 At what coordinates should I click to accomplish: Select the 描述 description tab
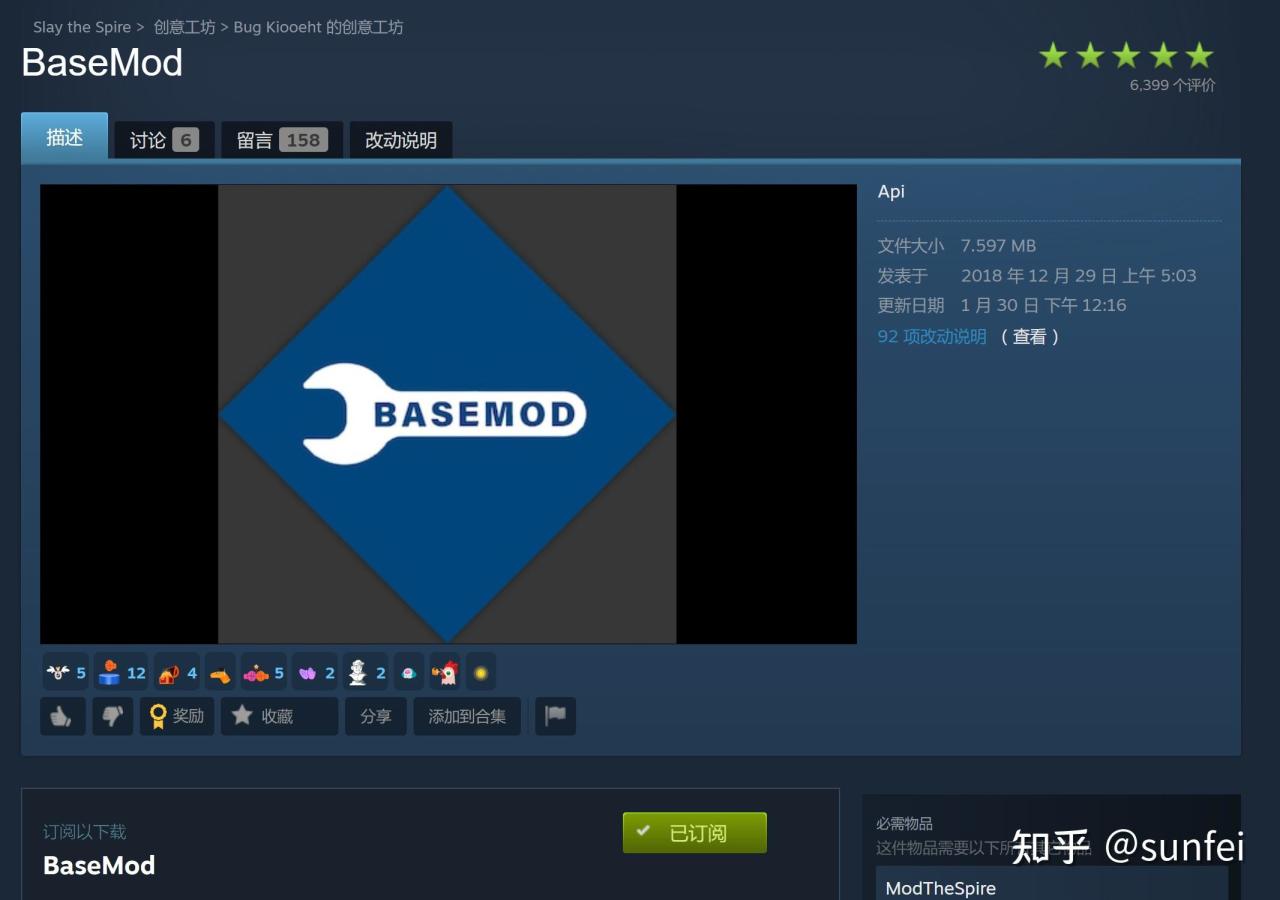point(64,137)
